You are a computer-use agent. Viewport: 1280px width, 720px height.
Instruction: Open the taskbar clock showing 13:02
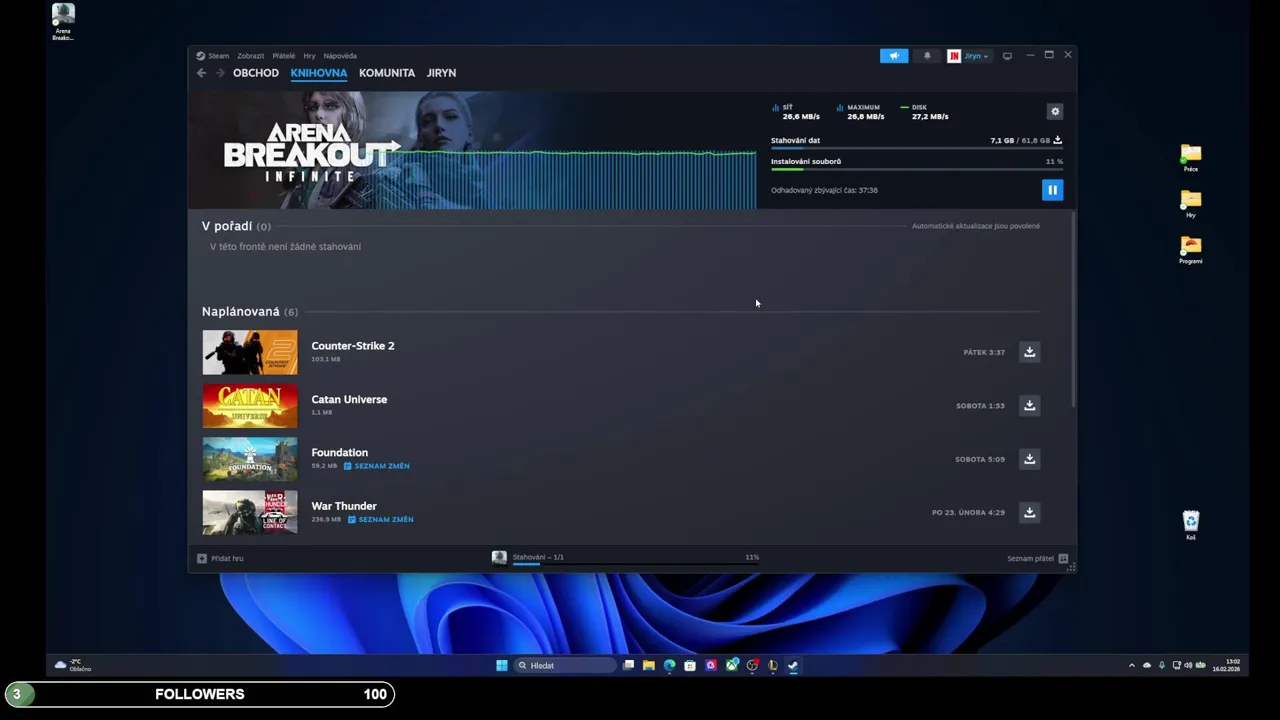click(1226, 665)
